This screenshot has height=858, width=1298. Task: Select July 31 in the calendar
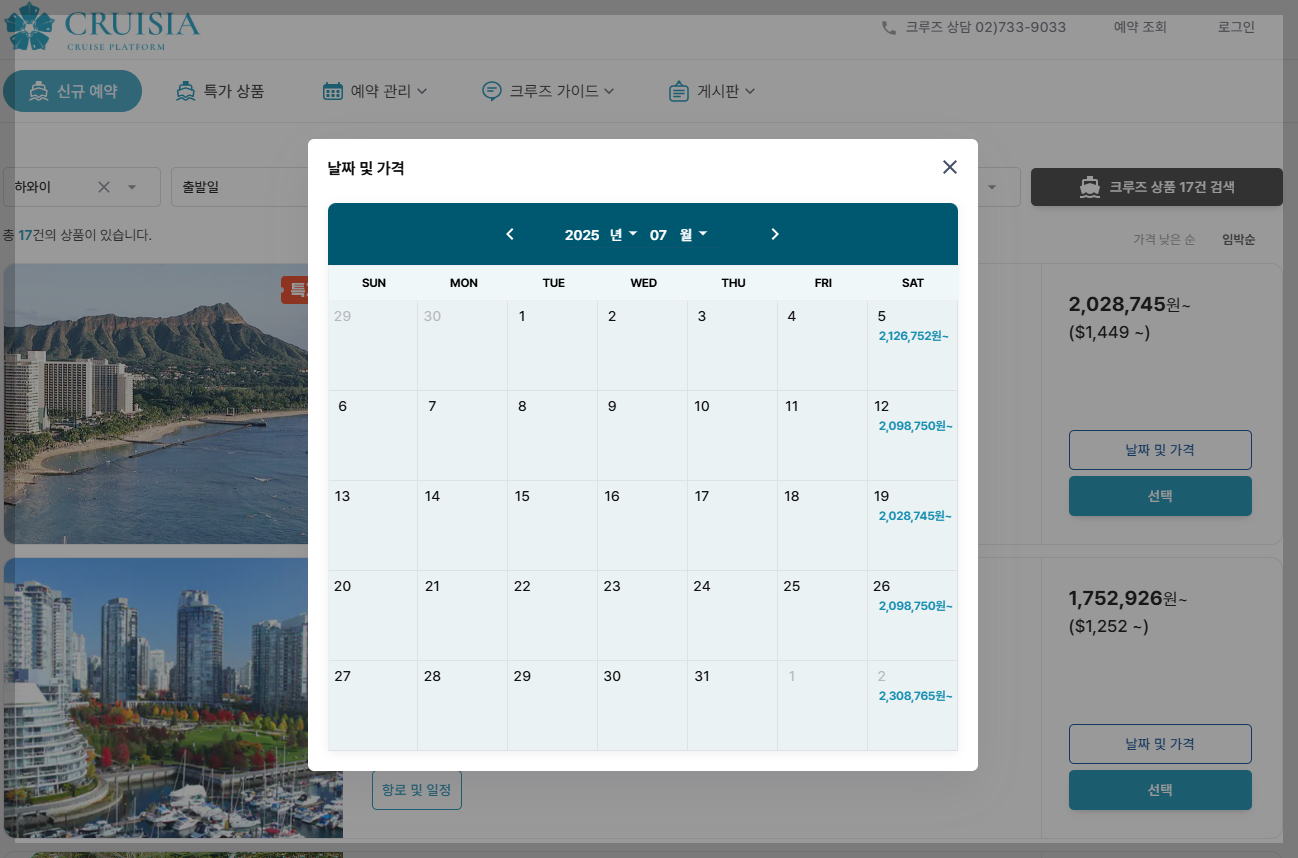tap(733, 705)
